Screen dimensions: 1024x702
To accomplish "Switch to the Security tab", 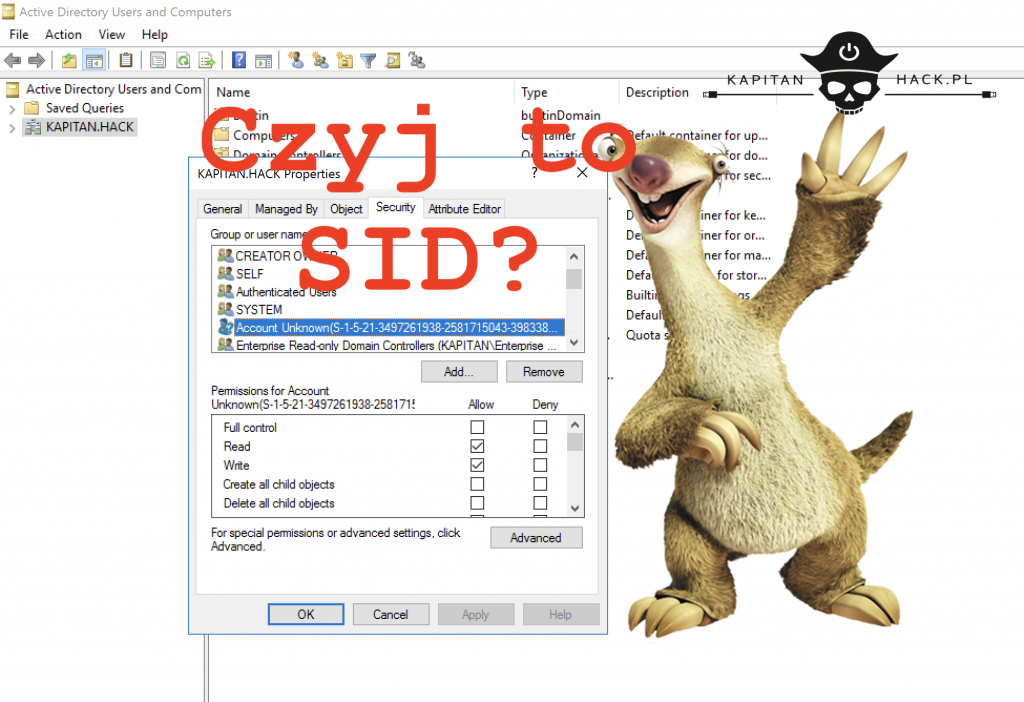I will pos(396,207).
